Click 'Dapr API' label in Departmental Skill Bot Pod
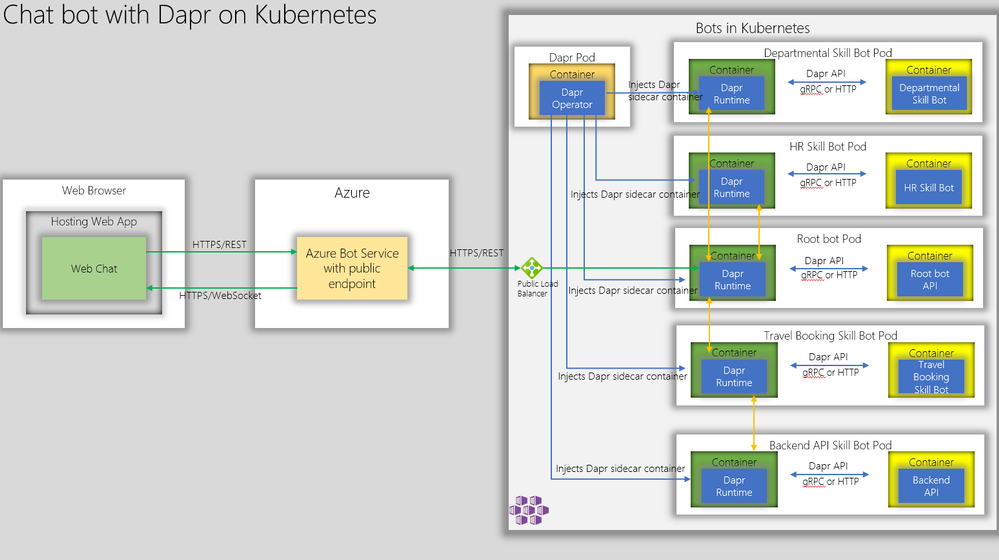Image resolution: width=999 pixels, height=560 pixels. pos(826,73)
